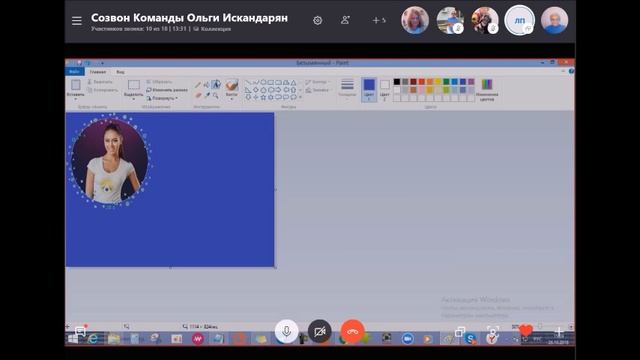Image resolution: width=640 pixels, height=360 pixels.
Task: Open more call options plus icon
Action: tap(559, 331)
